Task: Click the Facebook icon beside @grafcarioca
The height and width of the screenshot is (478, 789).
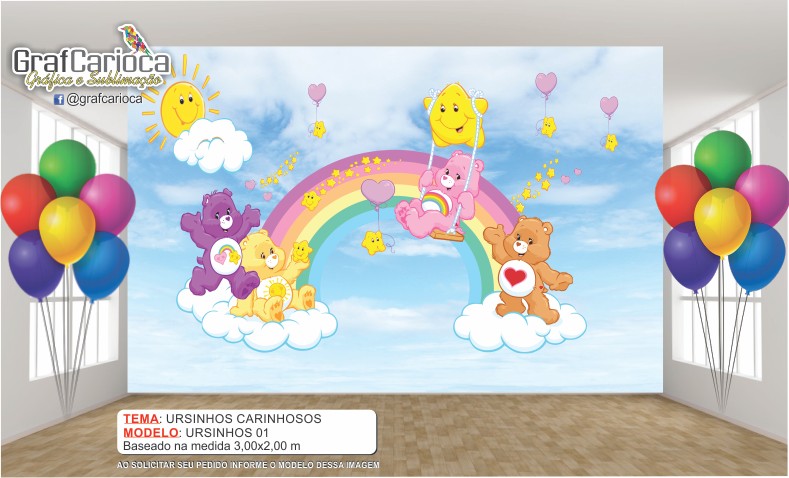Action: (59, 100)
